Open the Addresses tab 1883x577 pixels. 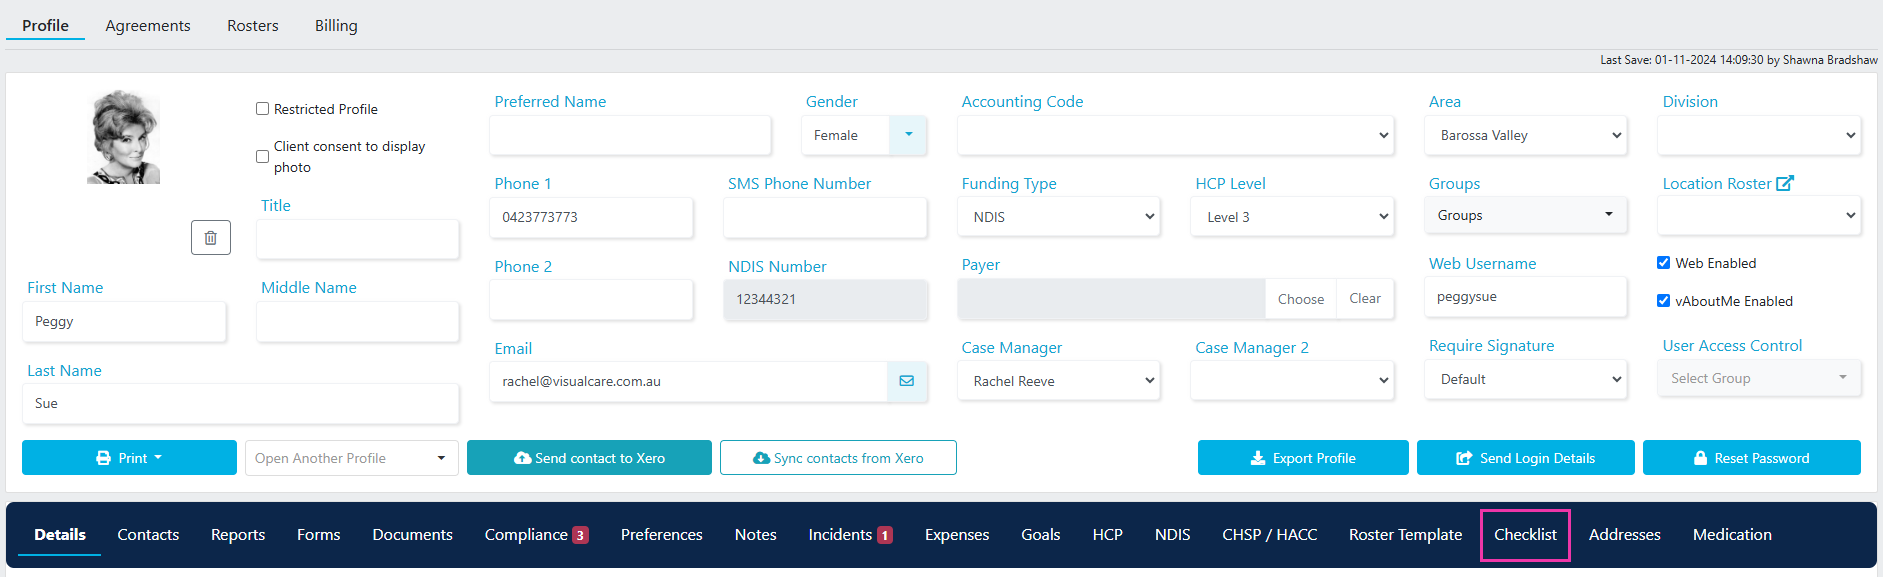[x=1625, y=535]
